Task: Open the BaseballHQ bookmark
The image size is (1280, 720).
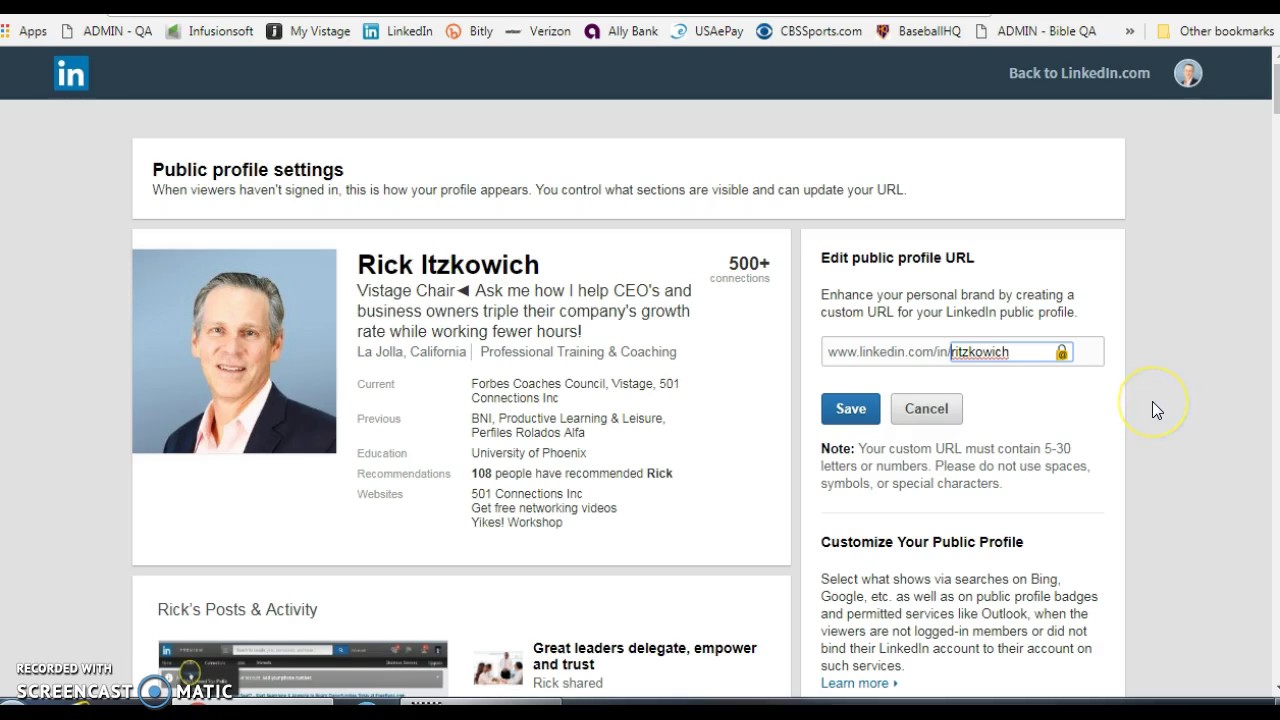Action: click(x=918, y=31)
